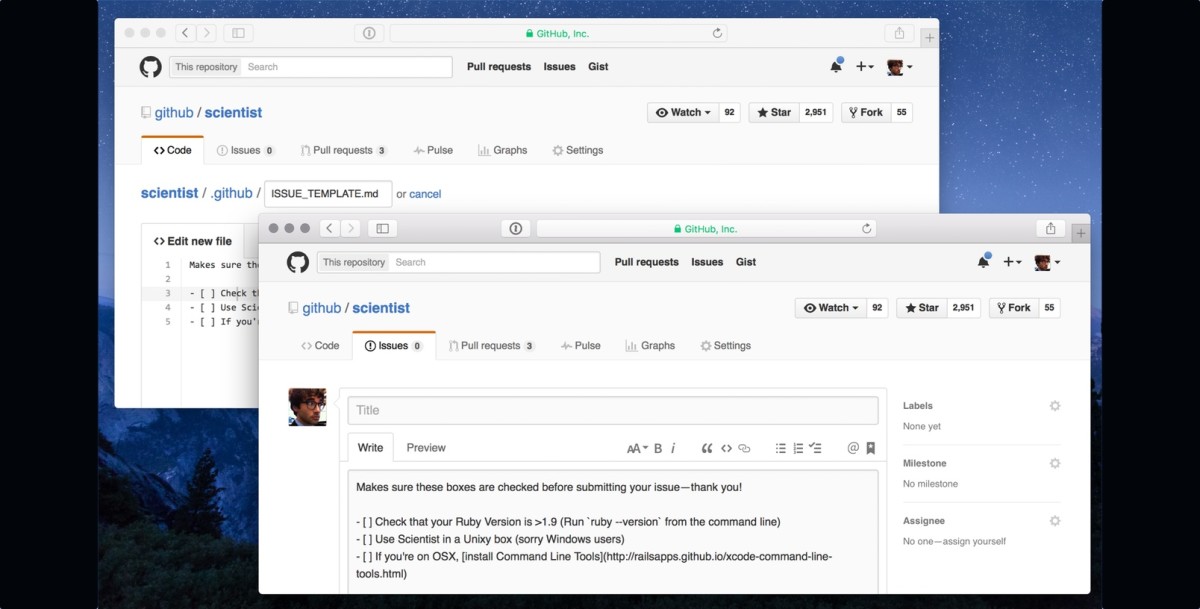Screen dimensions: 1200x609
Task: Open the Settings tab in back window
Action: coord(578,151)
